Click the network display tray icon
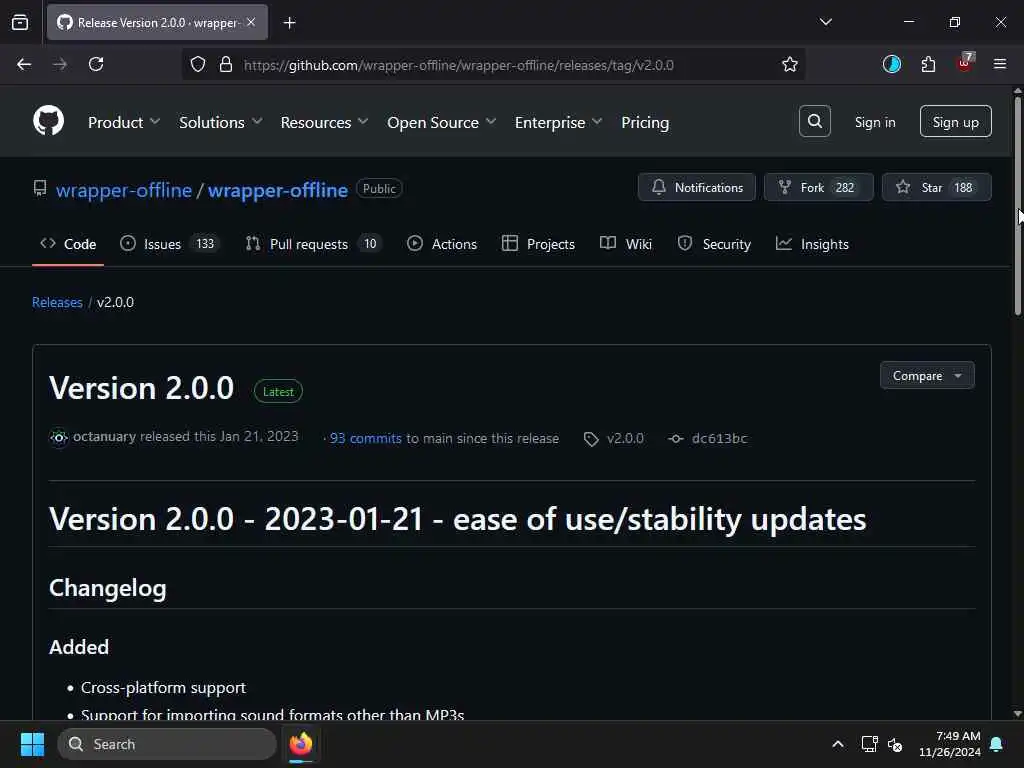The image size is (1024, 768). point(869,744)
